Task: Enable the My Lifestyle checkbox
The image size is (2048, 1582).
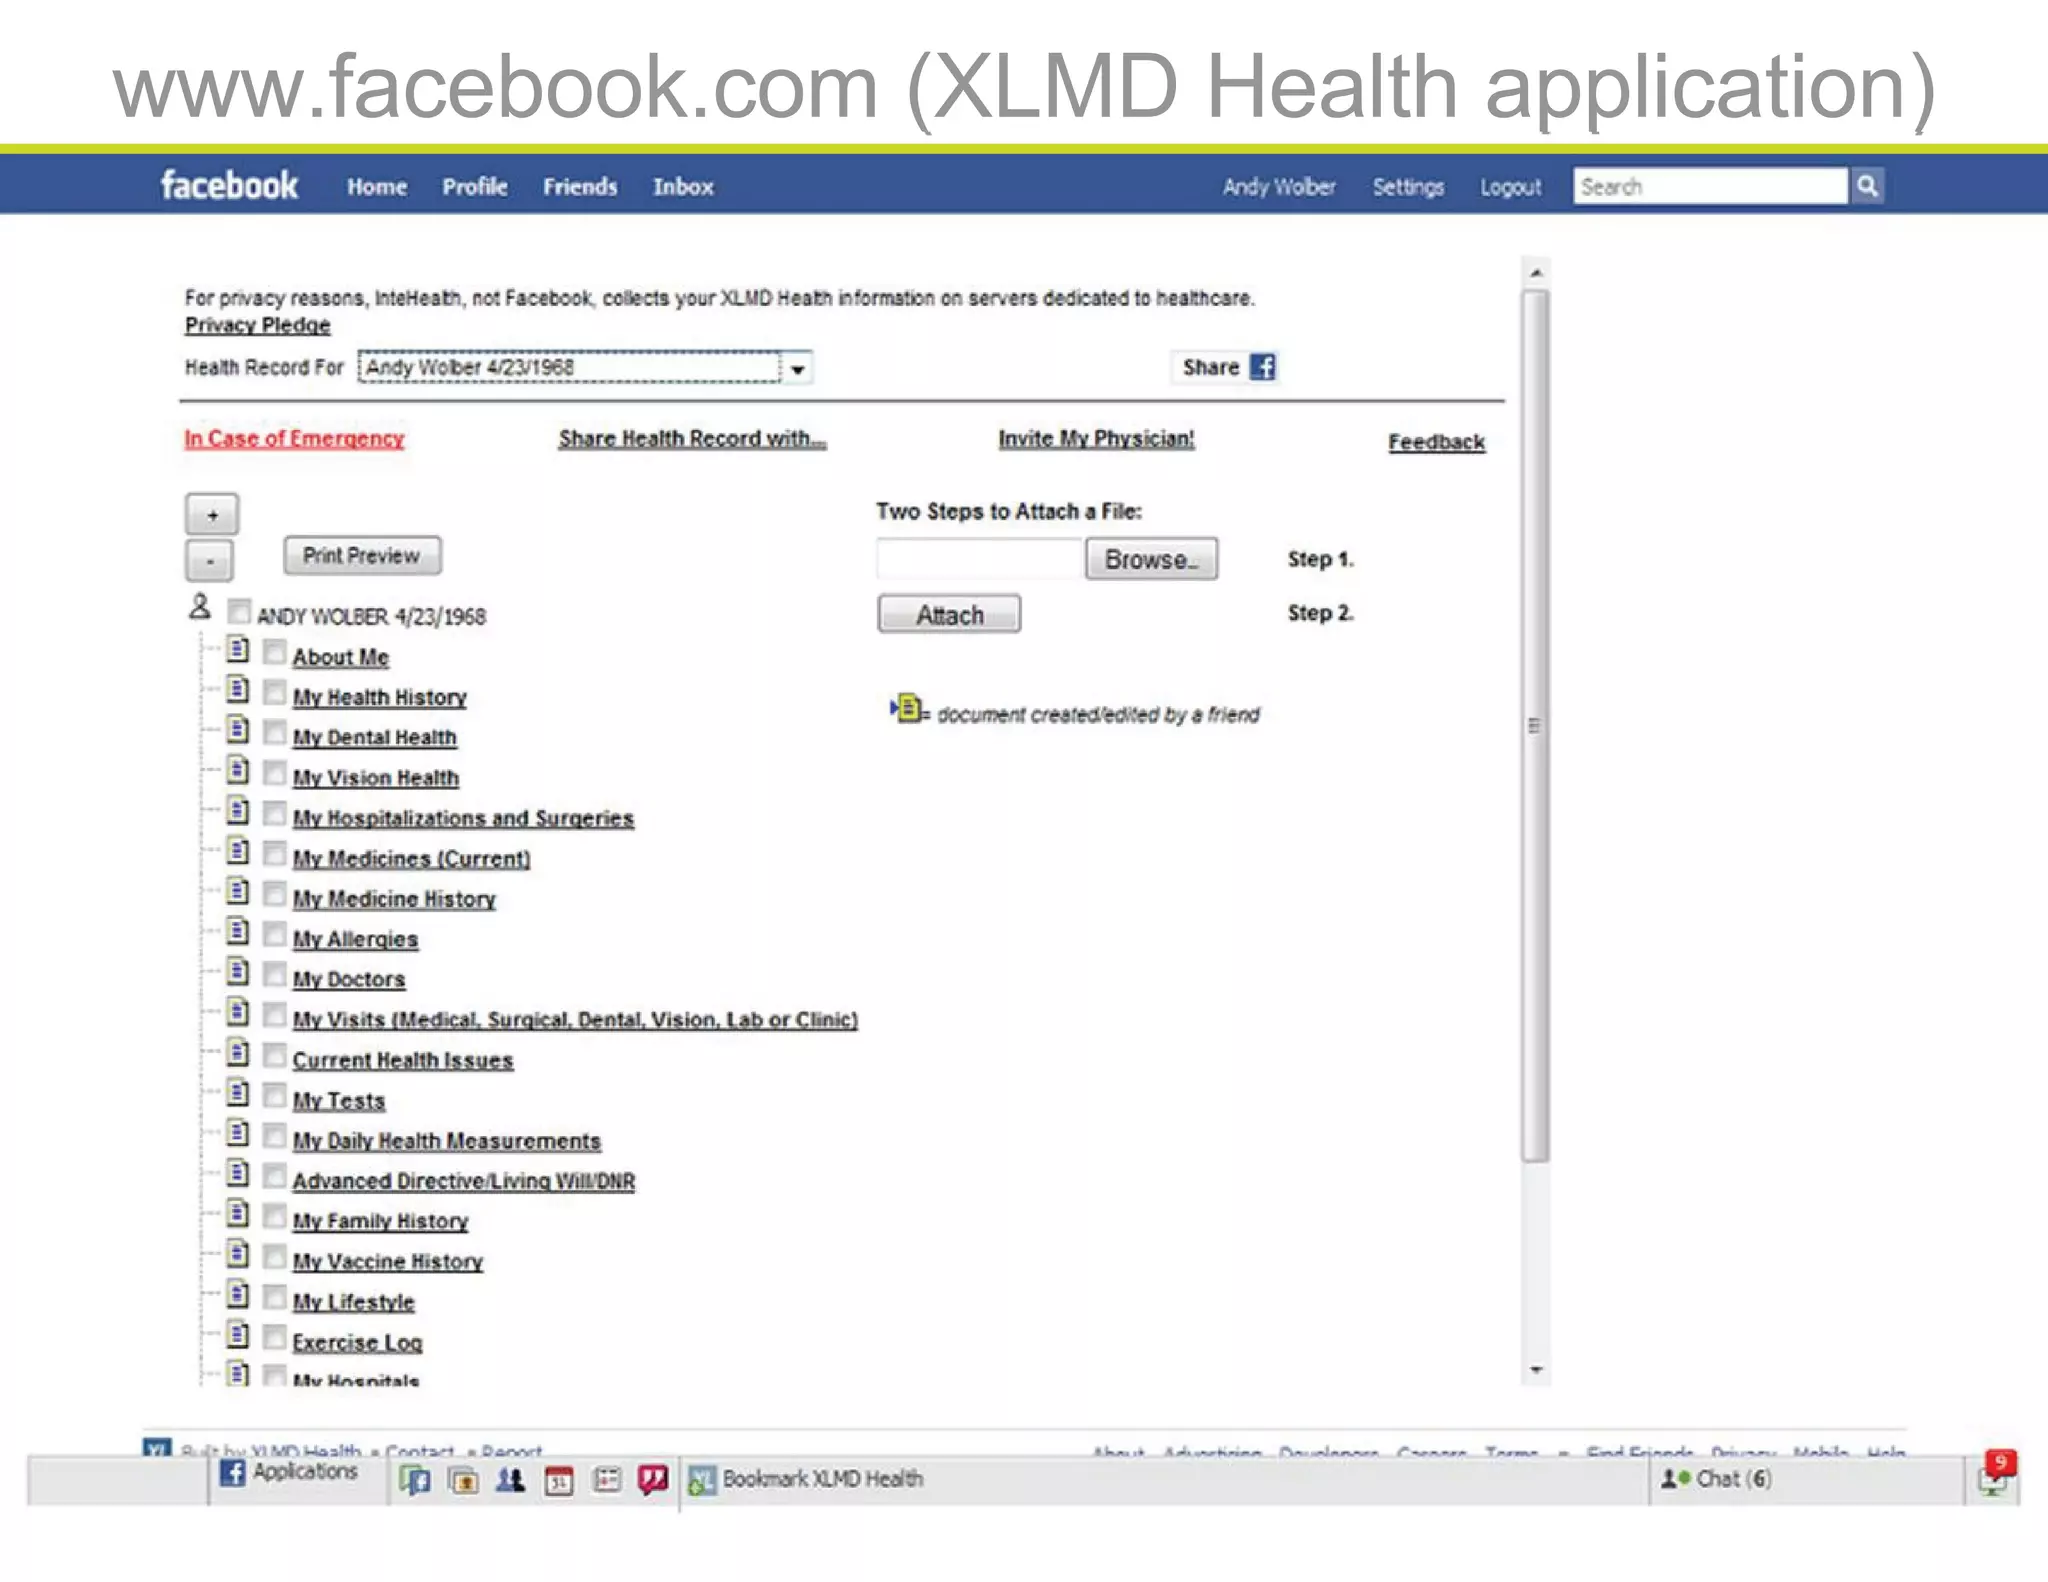Action: click(275, 1298)
